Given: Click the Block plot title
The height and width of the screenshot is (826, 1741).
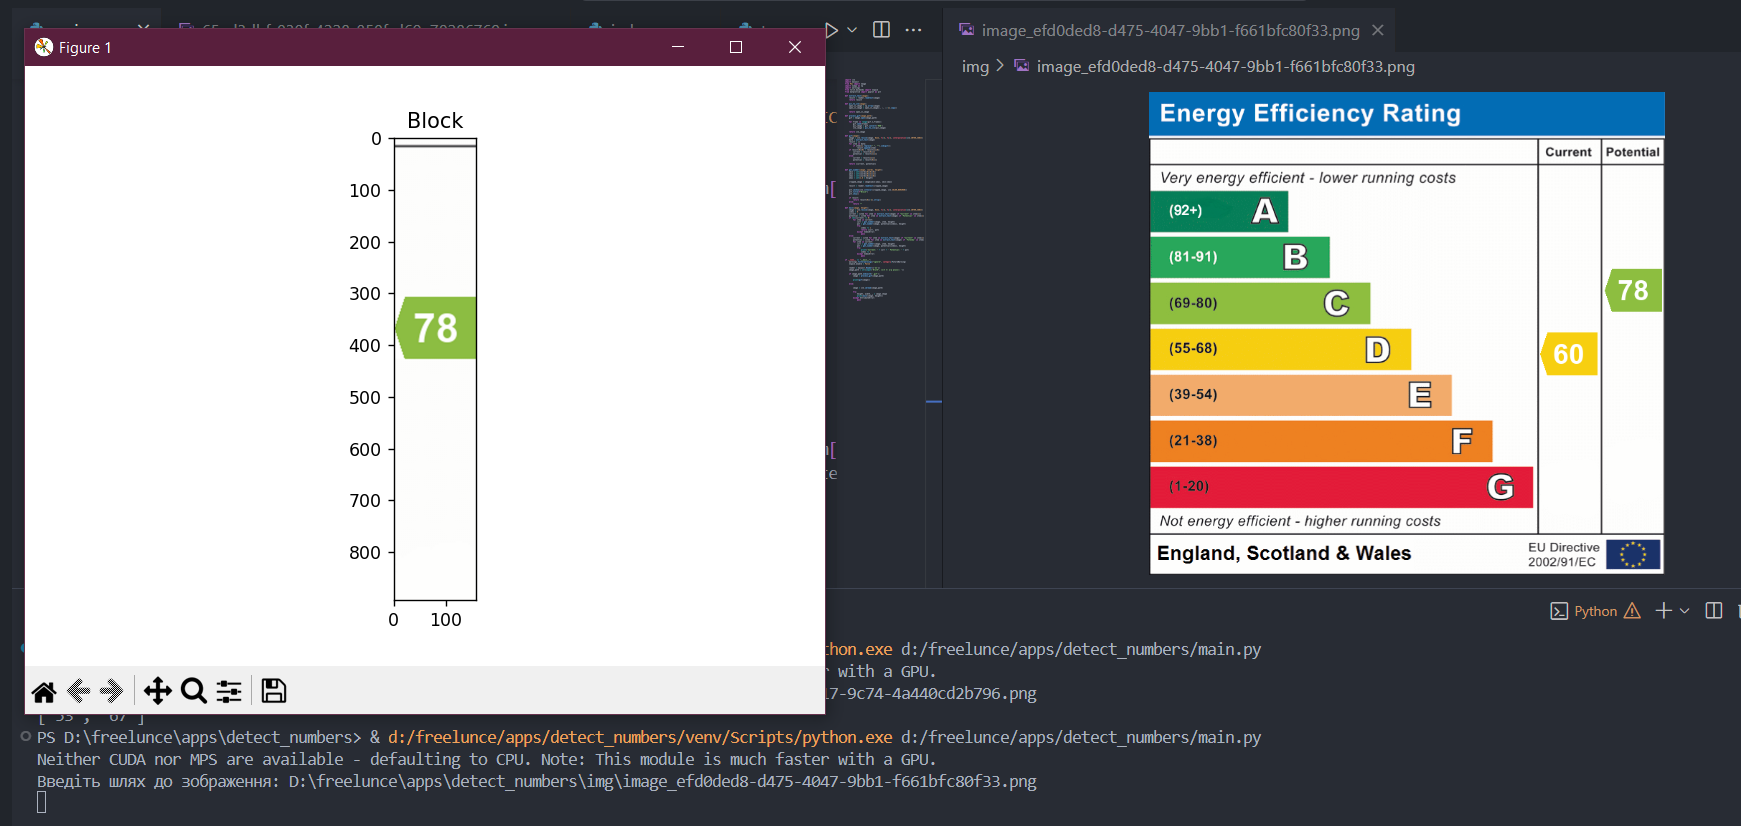Looking at the screenshot, I should pyautogui.click(x=435, y=120).
